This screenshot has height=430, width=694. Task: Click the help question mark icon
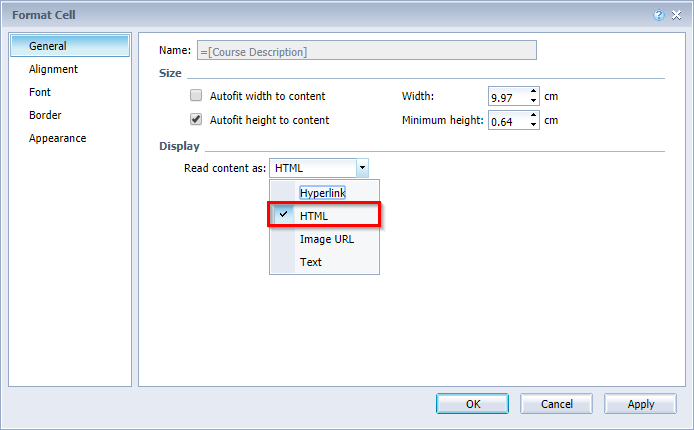[659, 16]
